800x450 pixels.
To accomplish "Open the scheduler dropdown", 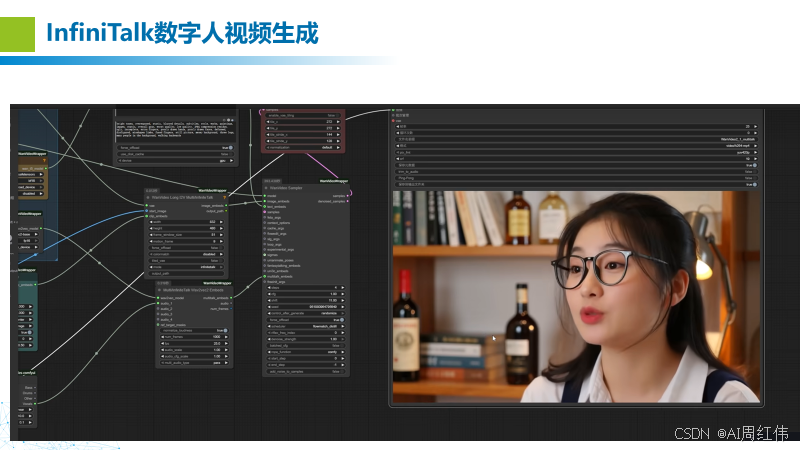I will [305, 326].
